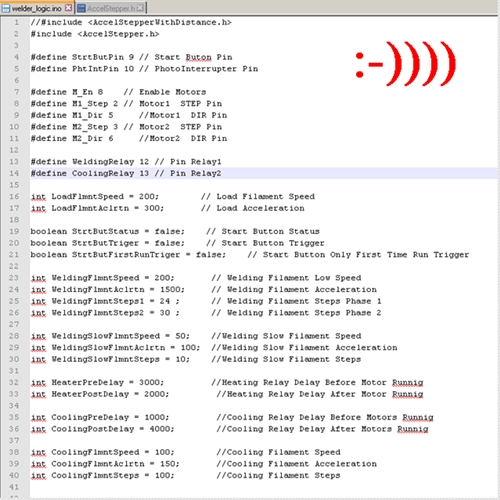Click on 'StrtButTriger' variable

coord(105,243)
